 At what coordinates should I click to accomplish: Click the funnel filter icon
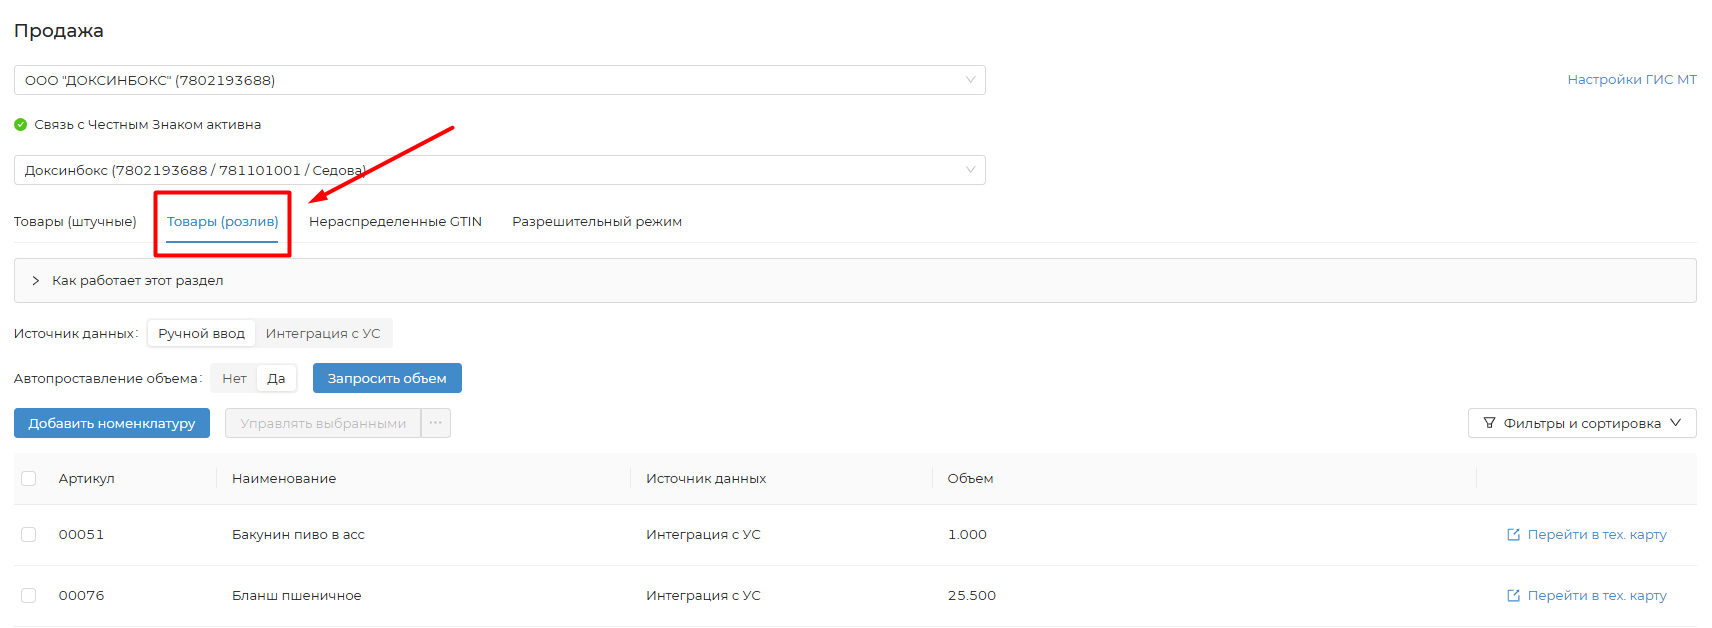click(1489, 423)
